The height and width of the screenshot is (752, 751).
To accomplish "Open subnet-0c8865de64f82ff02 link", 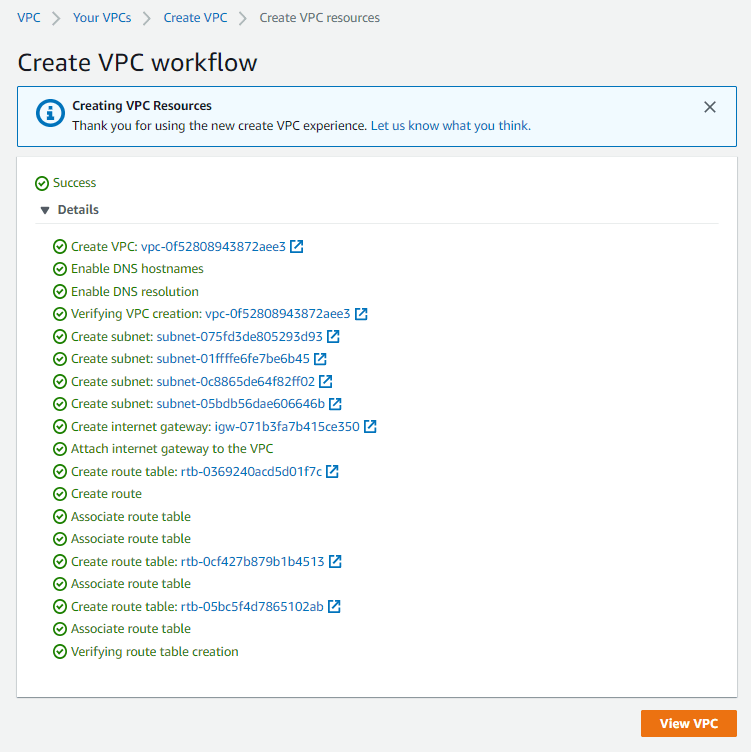I will coord(236,382).
